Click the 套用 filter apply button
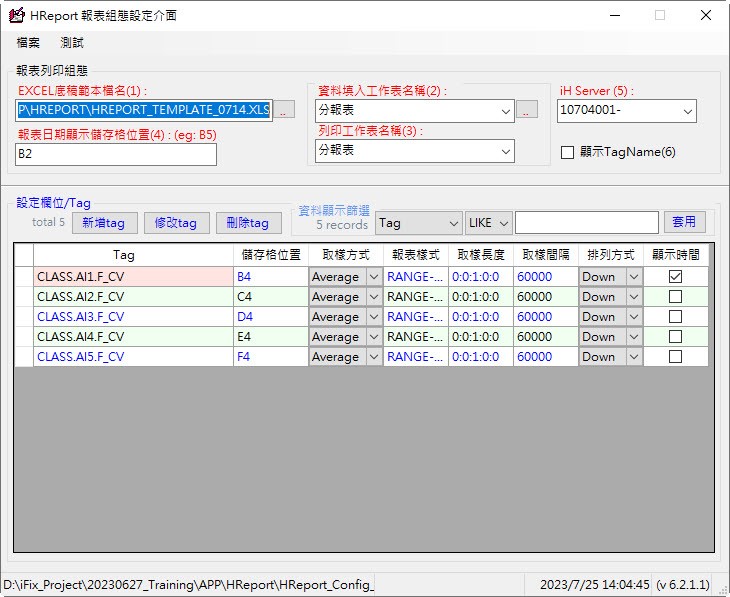 [x=684, y=222]
